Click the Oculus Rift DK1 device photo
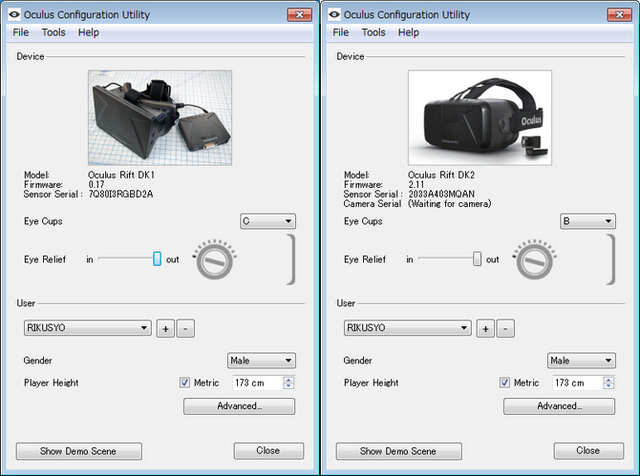The image size is (640, 476). tap(160, 118)
